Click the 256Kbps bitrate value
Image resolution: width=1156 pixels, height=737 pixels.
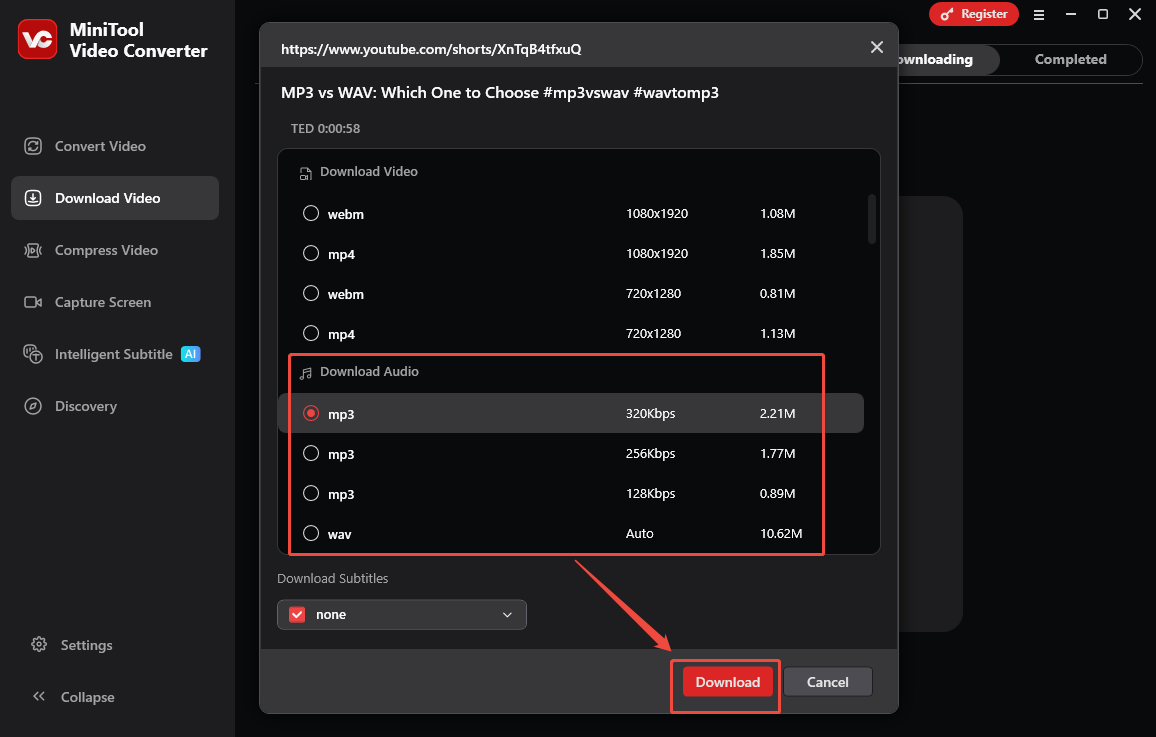point(650,453)
